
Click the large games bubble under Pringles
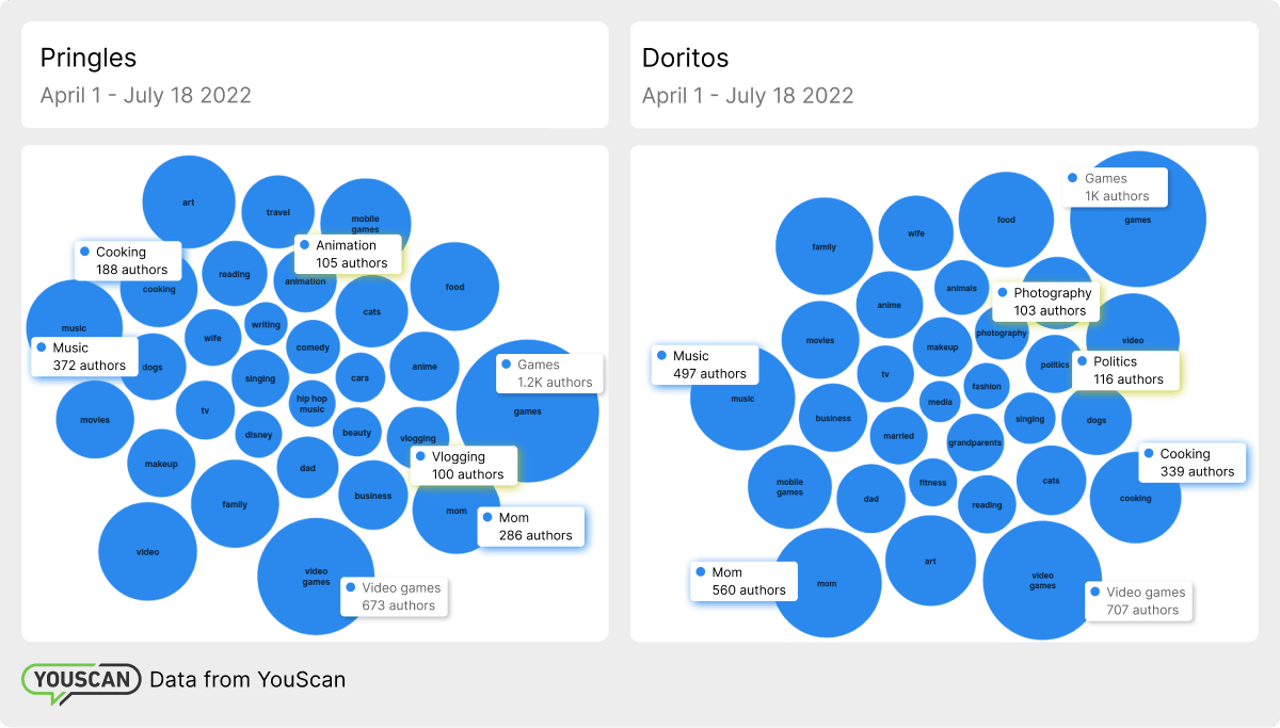(x=528, y=412)
